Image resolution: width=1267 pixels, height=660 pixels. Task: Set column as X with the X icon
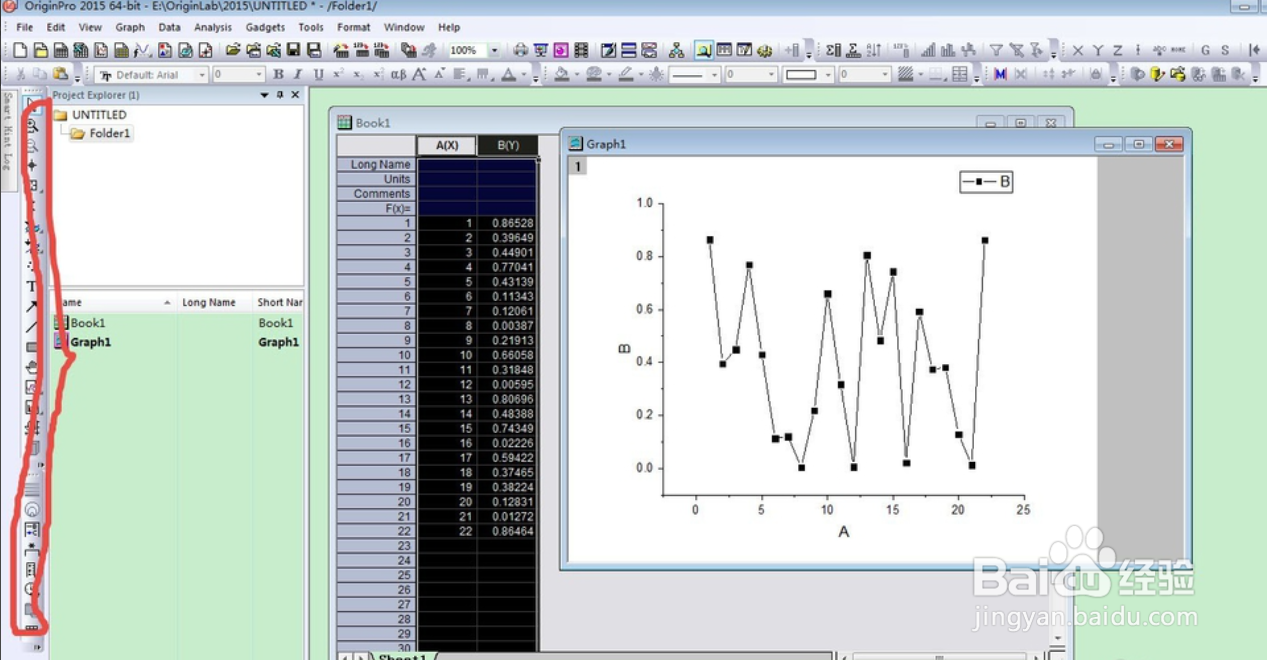tap(1077, 50)
